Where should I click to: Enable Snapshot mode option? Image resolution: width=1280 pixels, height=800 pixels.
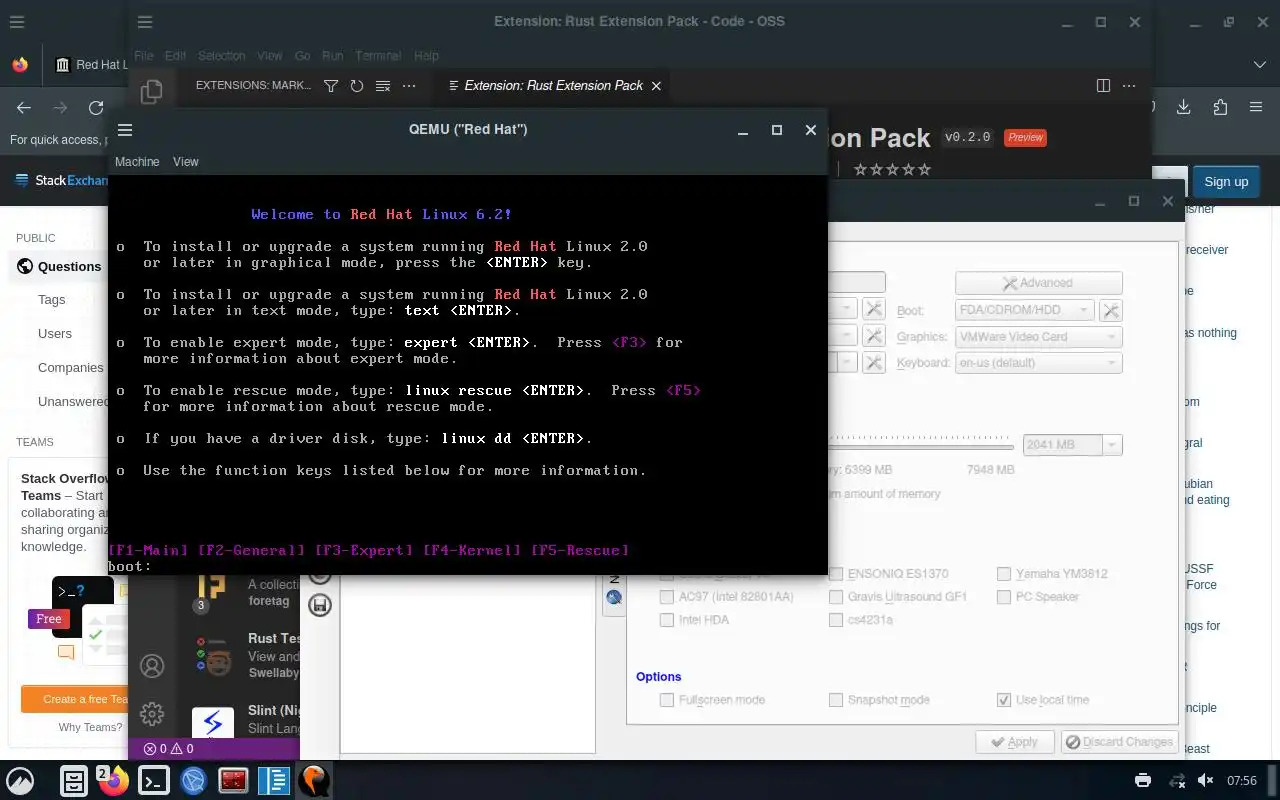click(x=836, y=700)
